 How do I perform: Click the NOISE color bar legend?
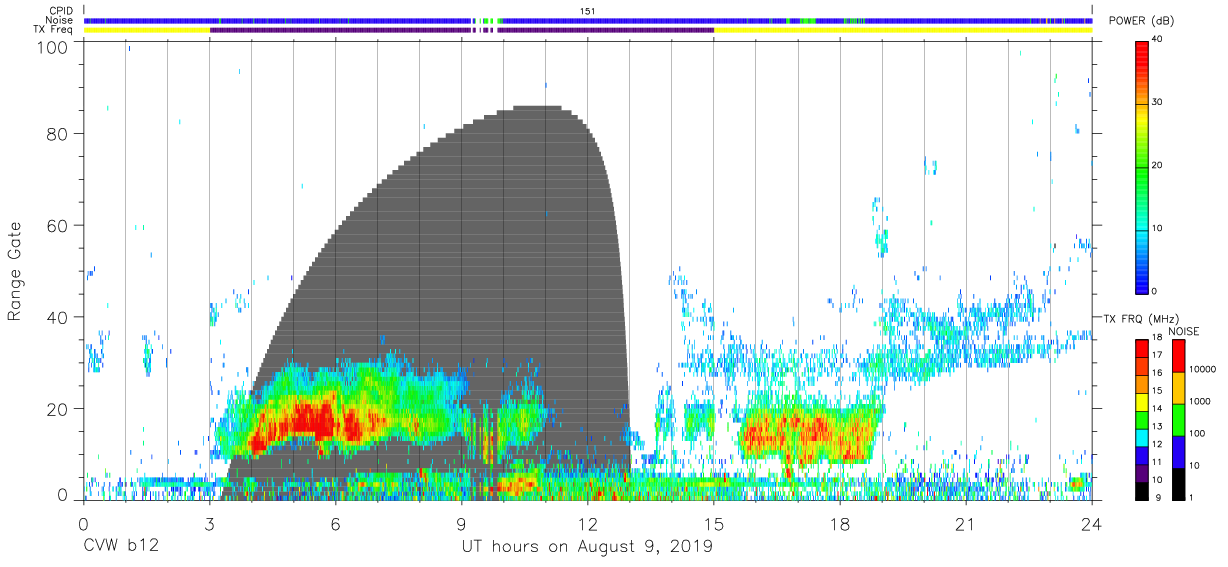[x=1178, y=418]
